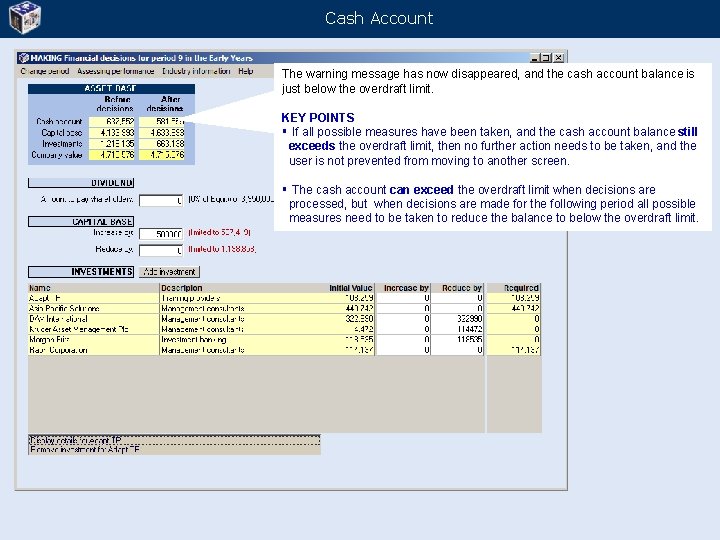Click the DIVIDEND section header
Screen dimensions: 720x540
(x=81, y=183)
